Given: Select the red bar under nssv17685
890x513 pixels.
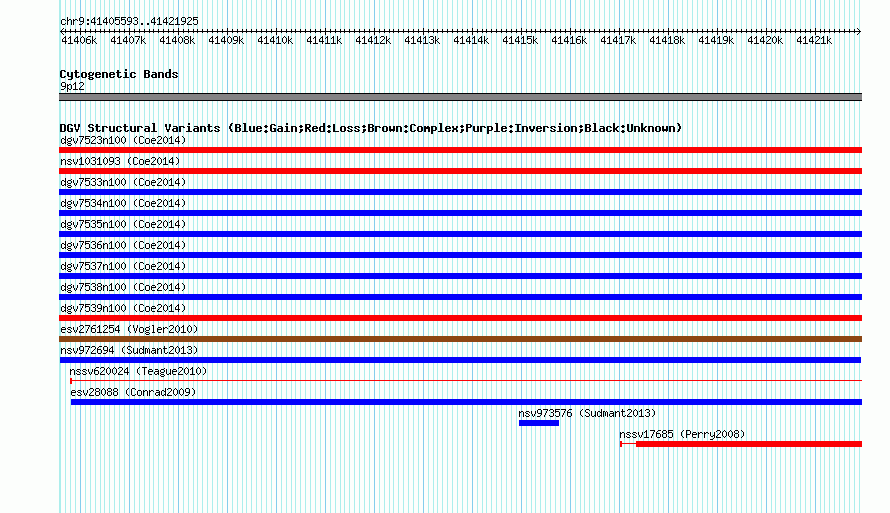Looking at the screenshot, I should 749,444.
